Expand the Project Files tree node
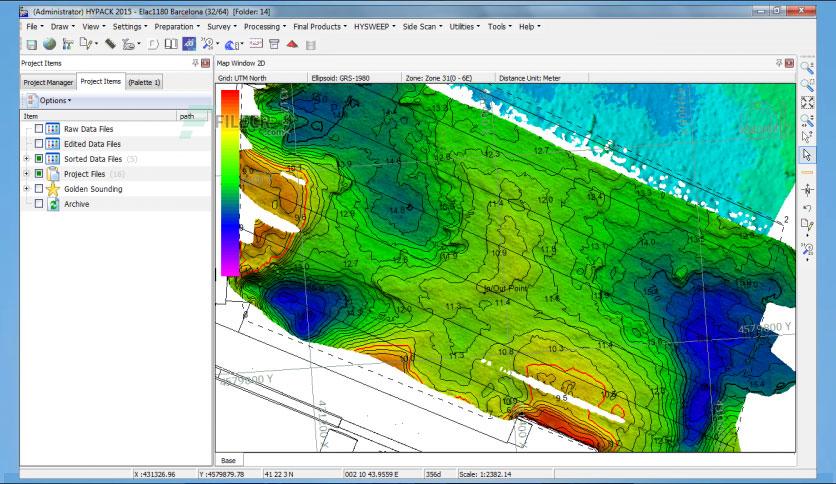Image resolution: width=836 pixels, height=484 pixels. [26, 173]
